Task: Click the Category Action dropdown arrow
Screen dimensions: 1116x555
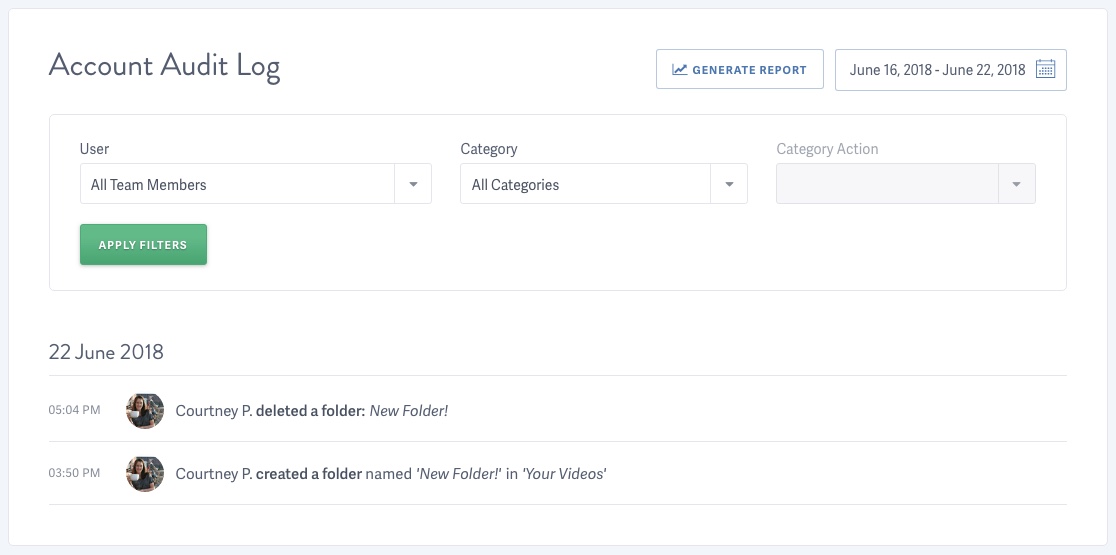Action: (x=1016, y=184)
